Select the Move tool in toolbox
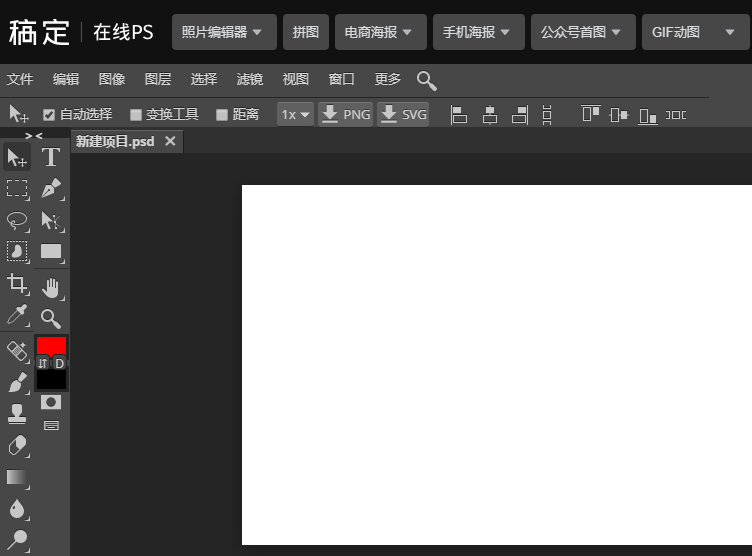 pyautogui.click(x=17, y=157)
